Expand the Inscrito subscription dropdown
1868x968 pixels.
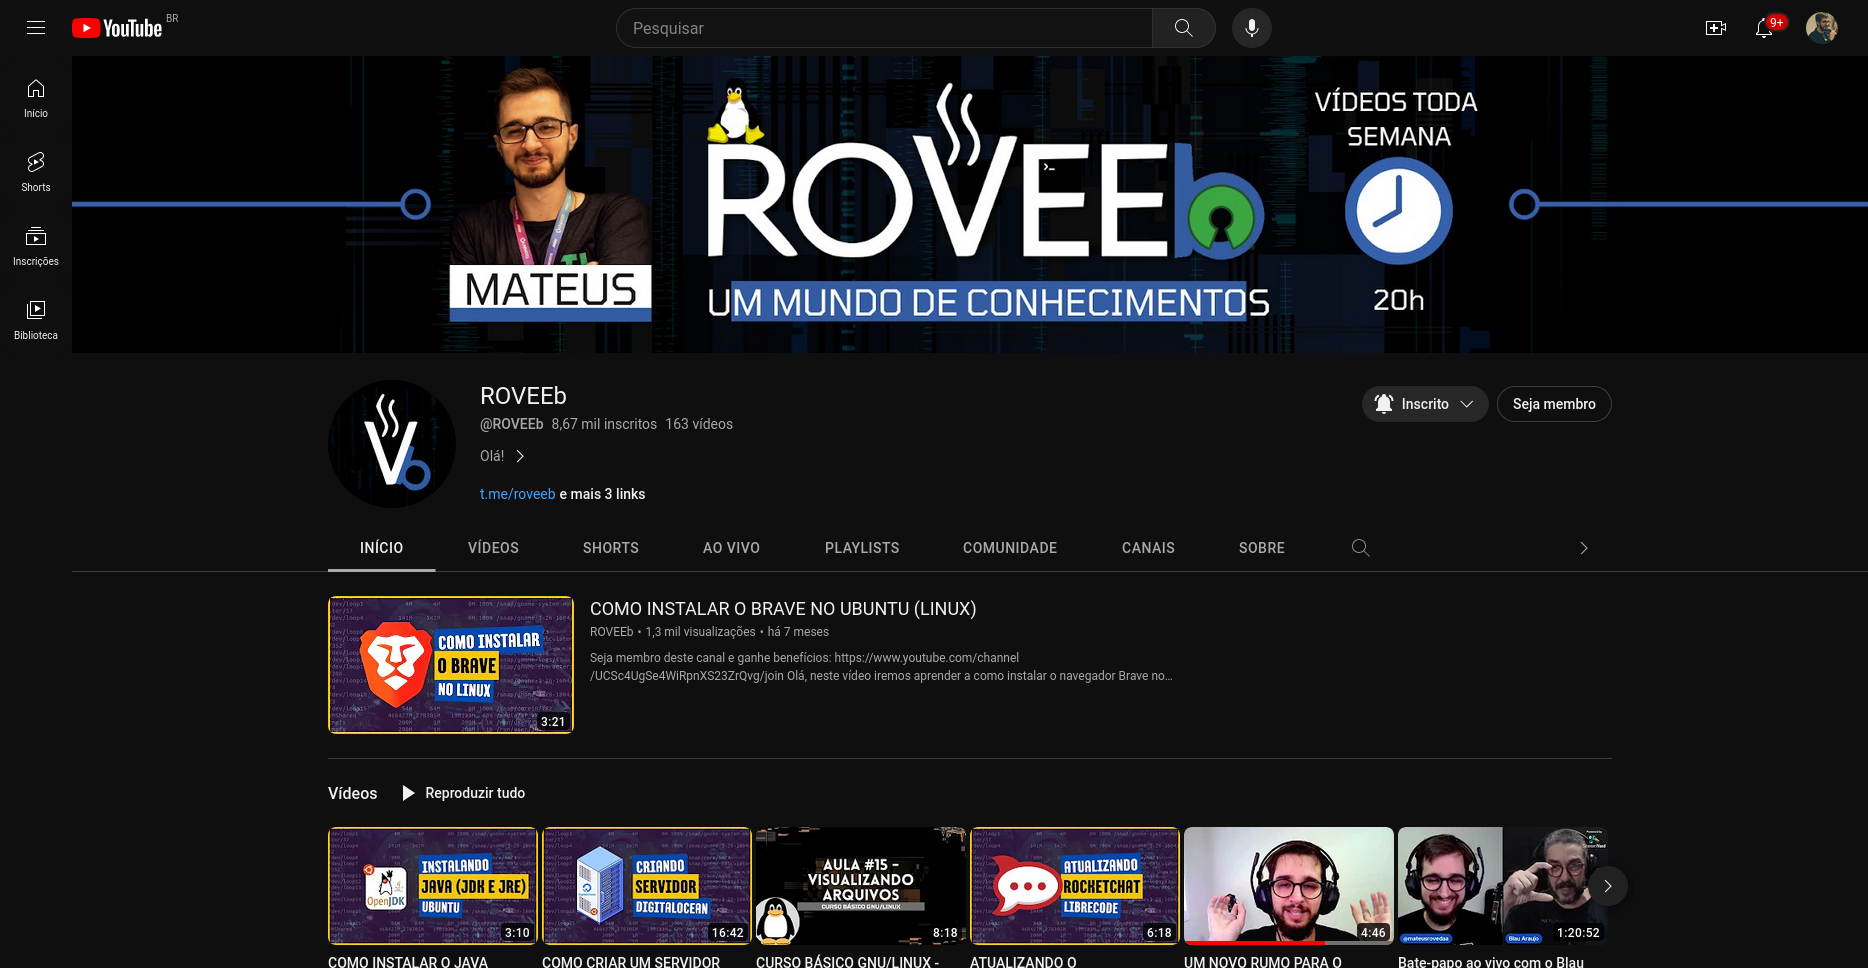[x=1425, y=404]
